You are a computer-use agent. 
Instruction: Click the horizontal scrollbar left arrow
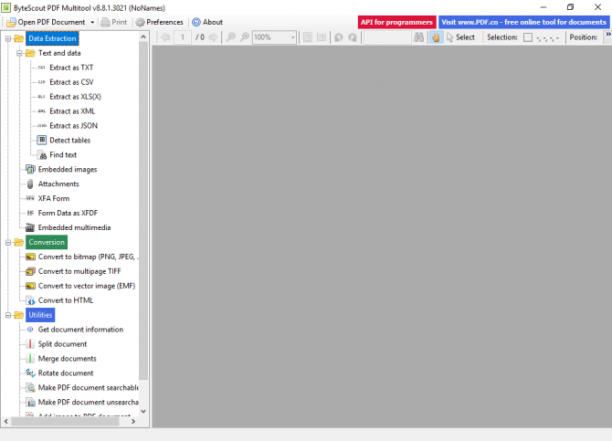click(x=6, y=421)
